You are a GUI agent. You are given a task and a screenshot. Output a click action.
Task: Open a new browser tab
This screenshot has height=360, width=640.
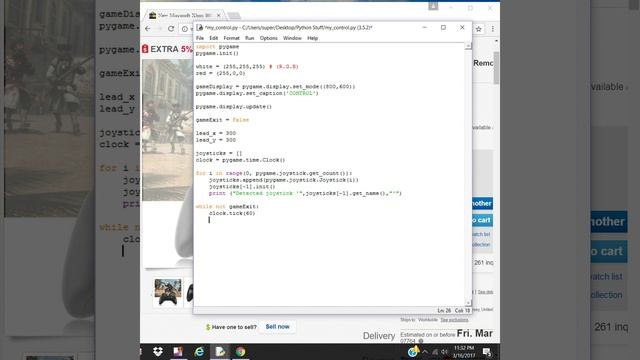234,16
